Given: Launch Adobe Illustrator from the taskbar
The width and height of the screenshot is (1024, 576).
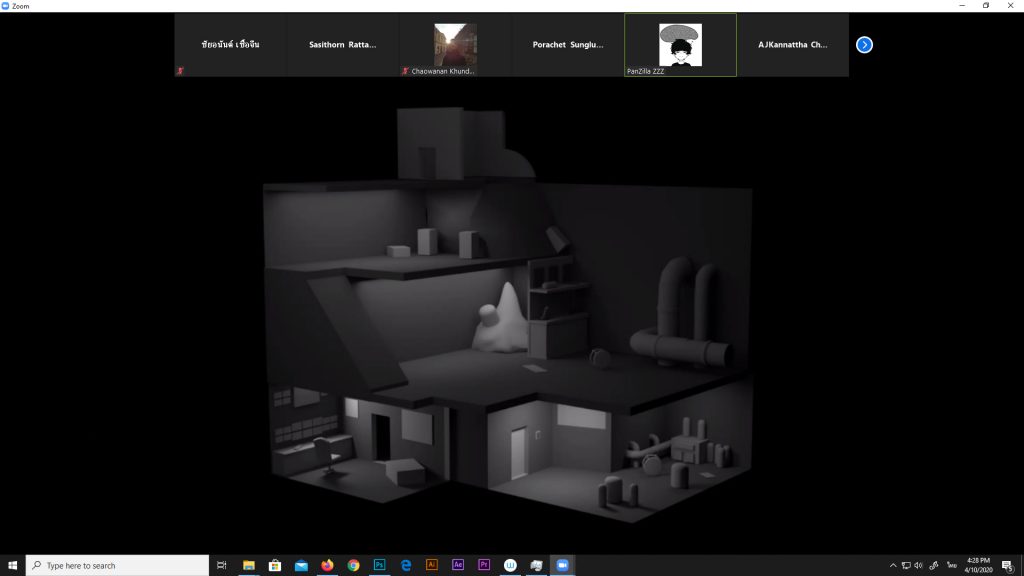Looking at the screenshot, I should tap(432, 565).
